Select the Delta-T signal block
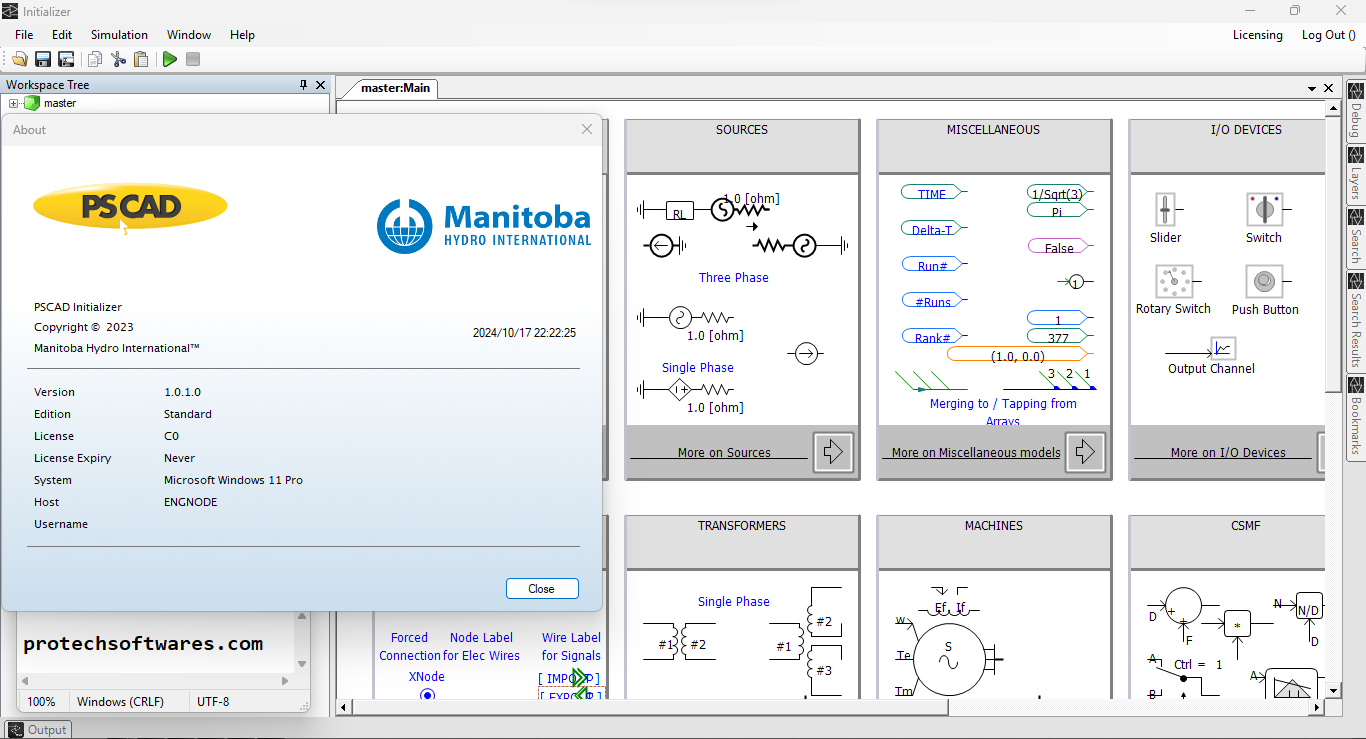1366x739 pixels. 932,229
